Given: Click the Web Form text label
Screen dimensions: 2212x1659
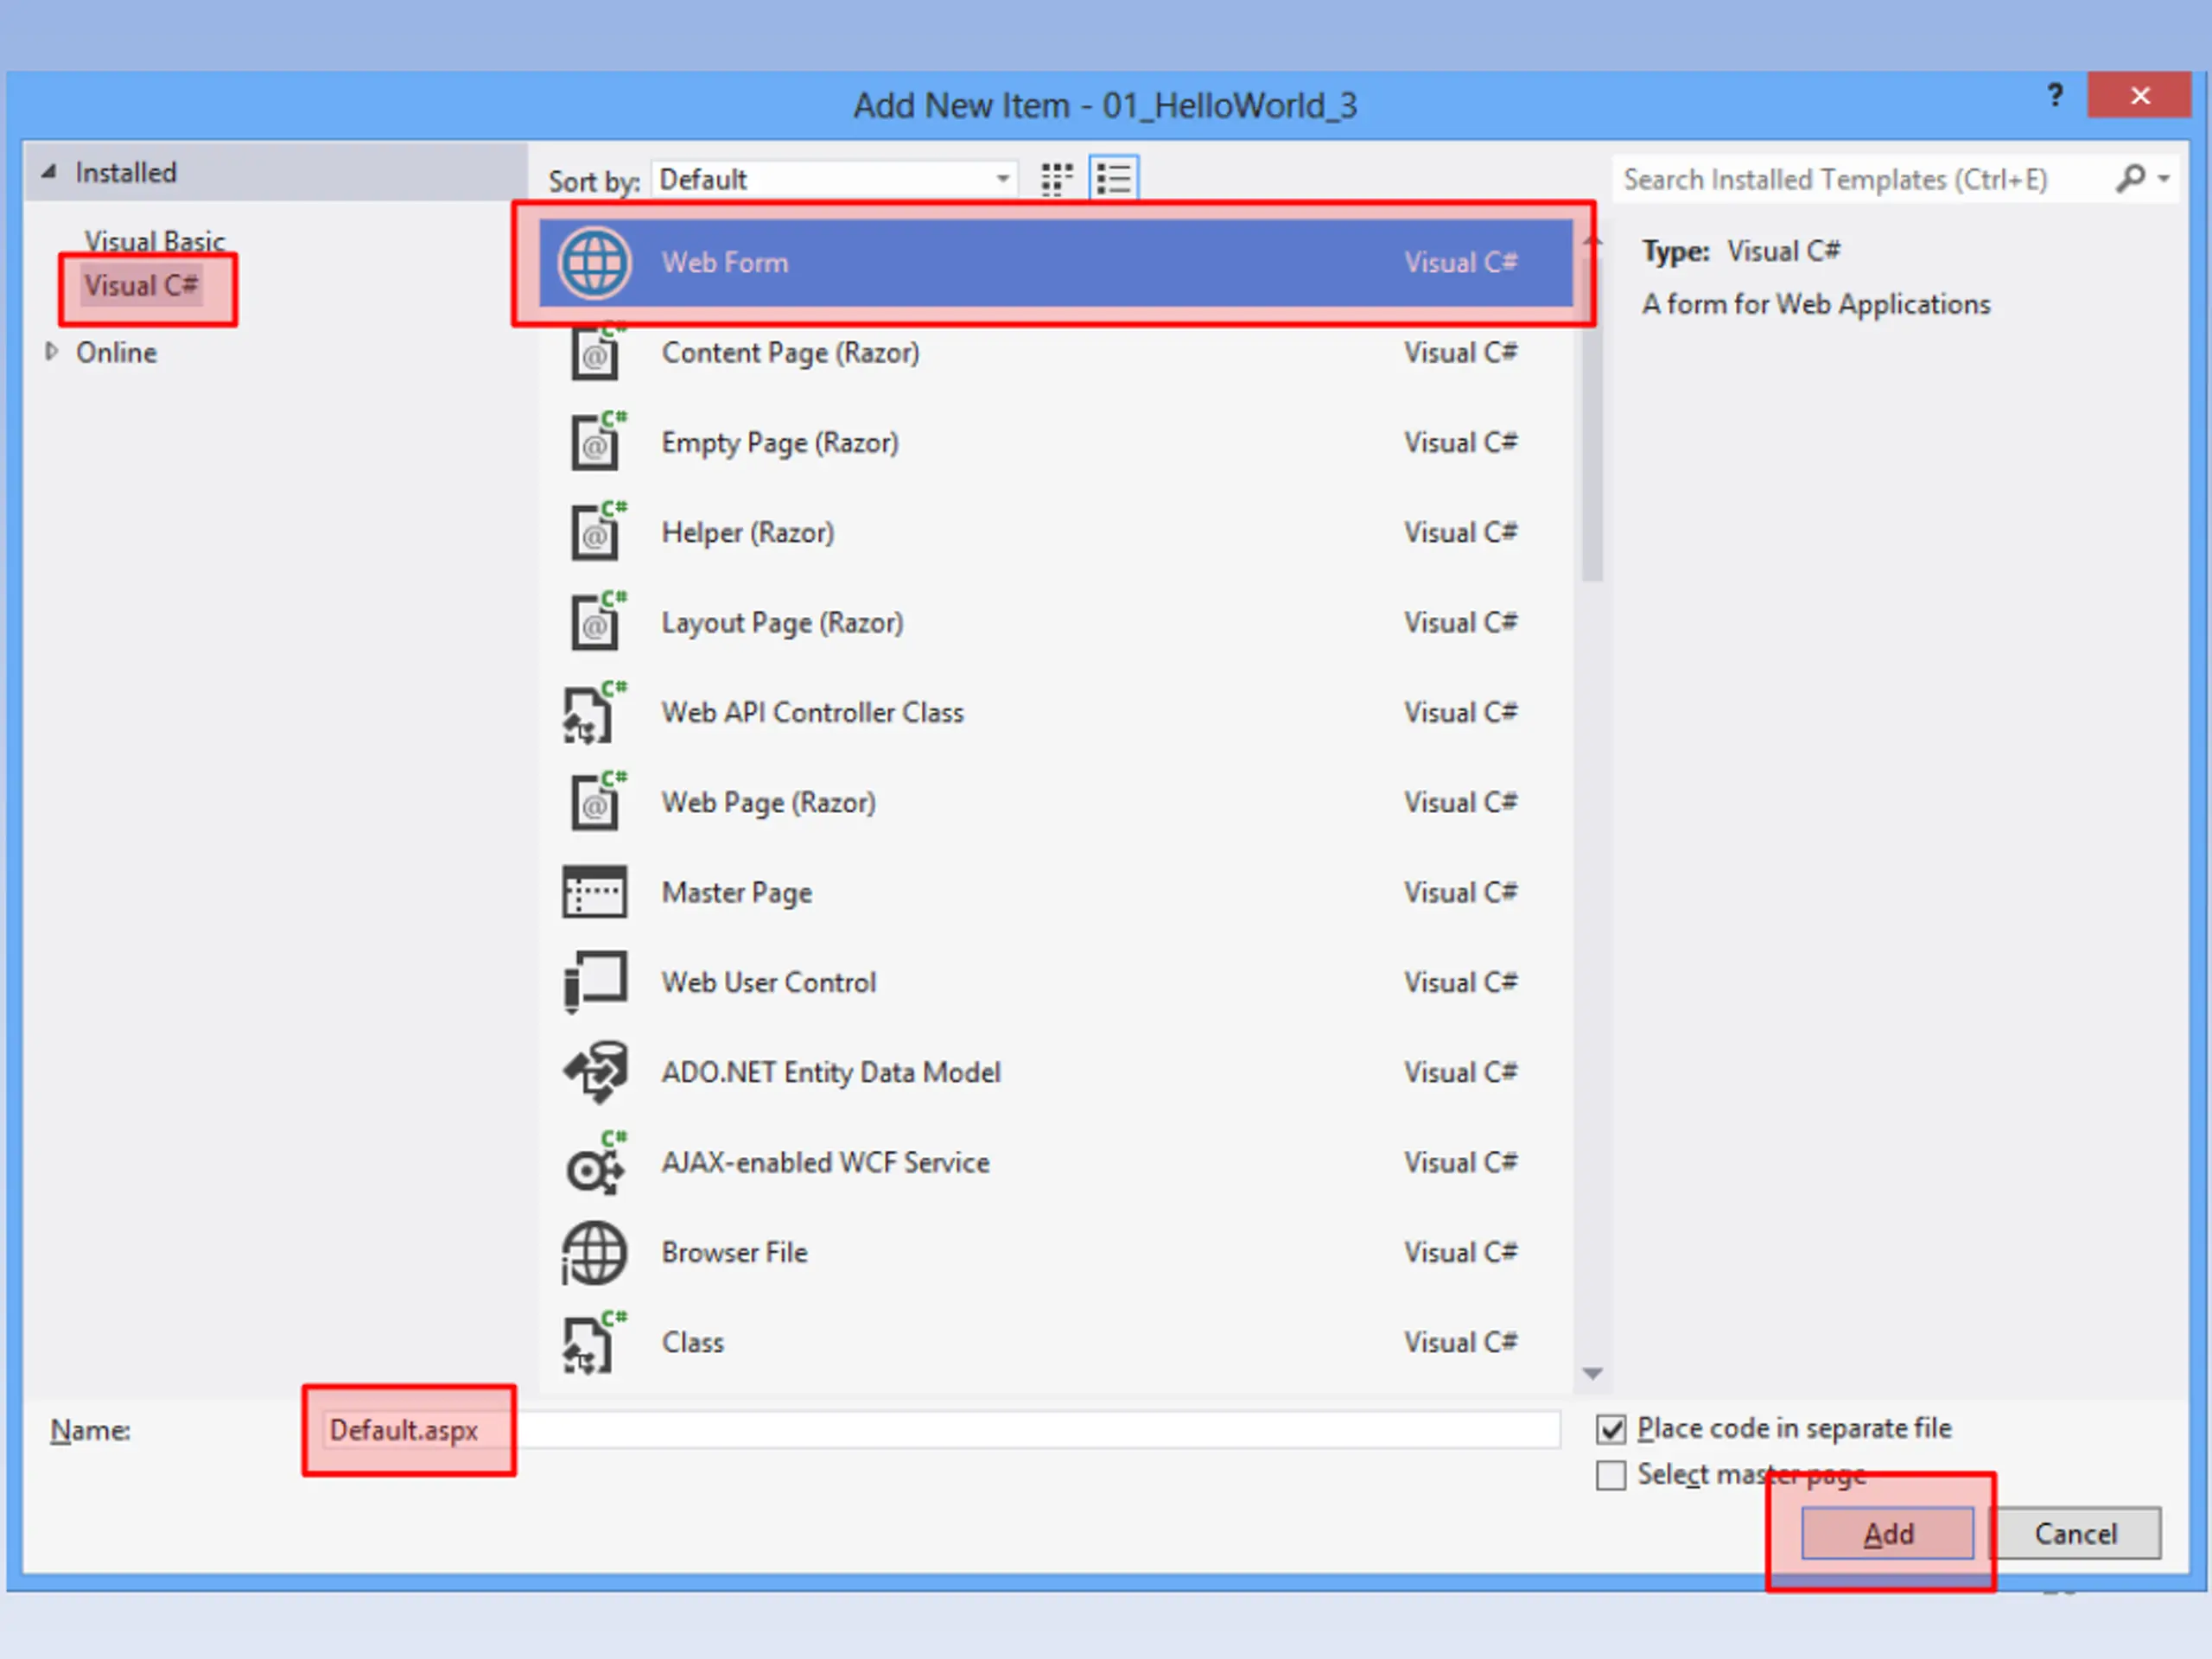Looking at the screenshot, I should 725,263.
